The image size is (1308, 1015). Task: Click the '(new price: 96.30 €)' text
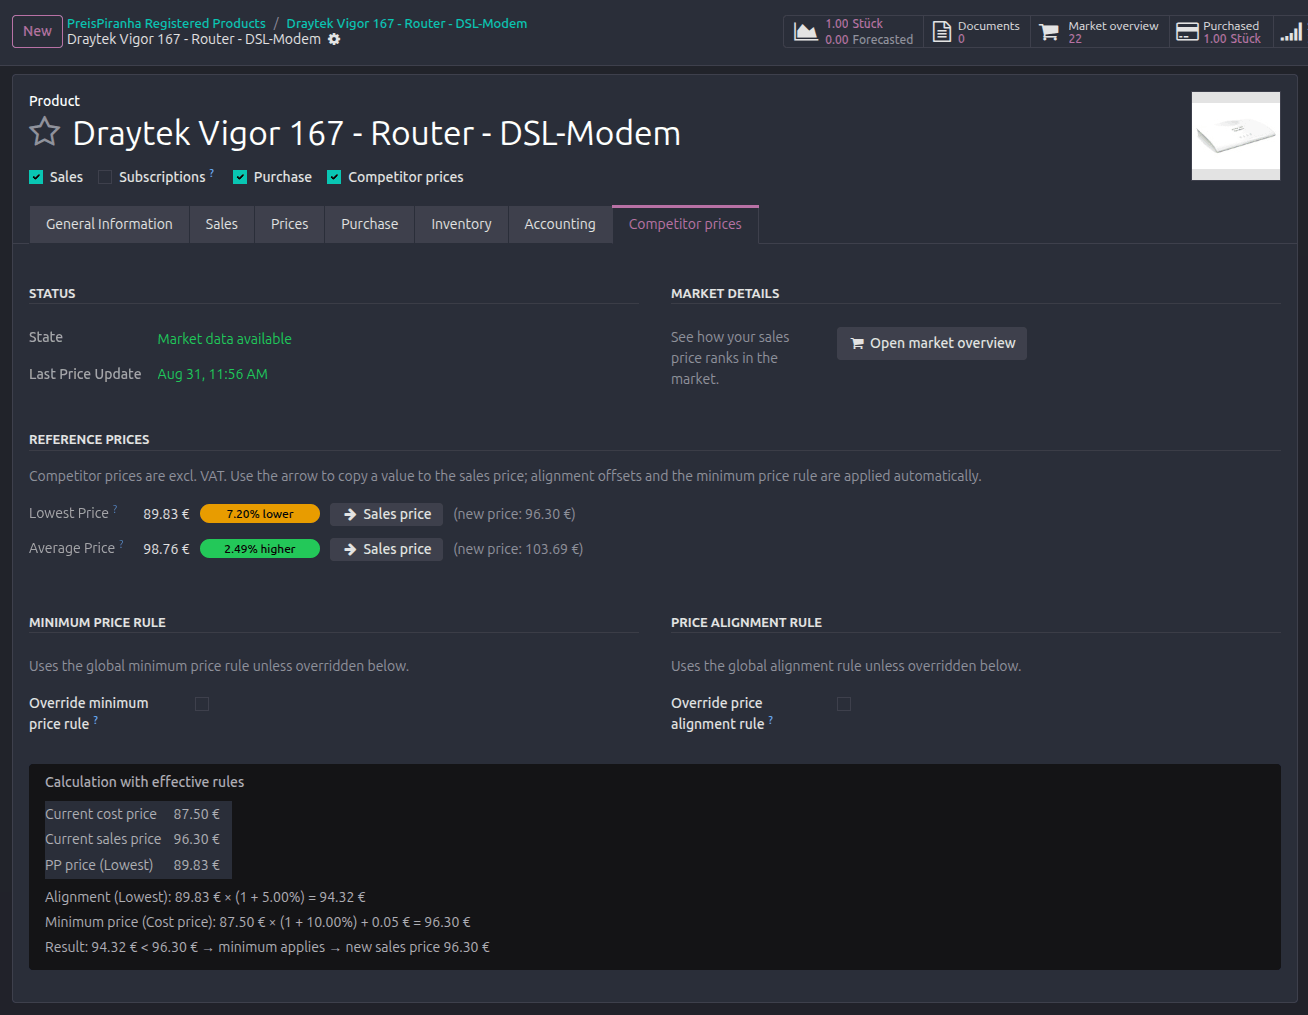tap(514, 514)
